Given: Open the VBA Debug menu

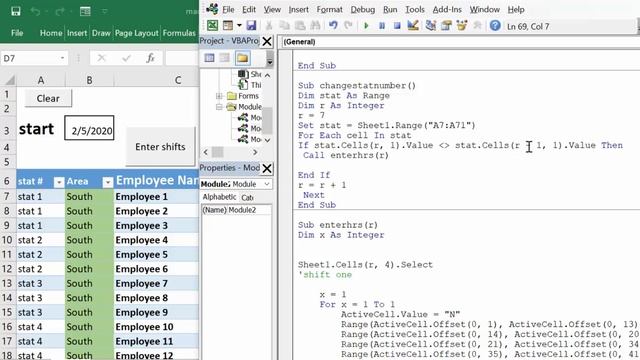Looking at the screenshot, I should [x=362, y=9].
